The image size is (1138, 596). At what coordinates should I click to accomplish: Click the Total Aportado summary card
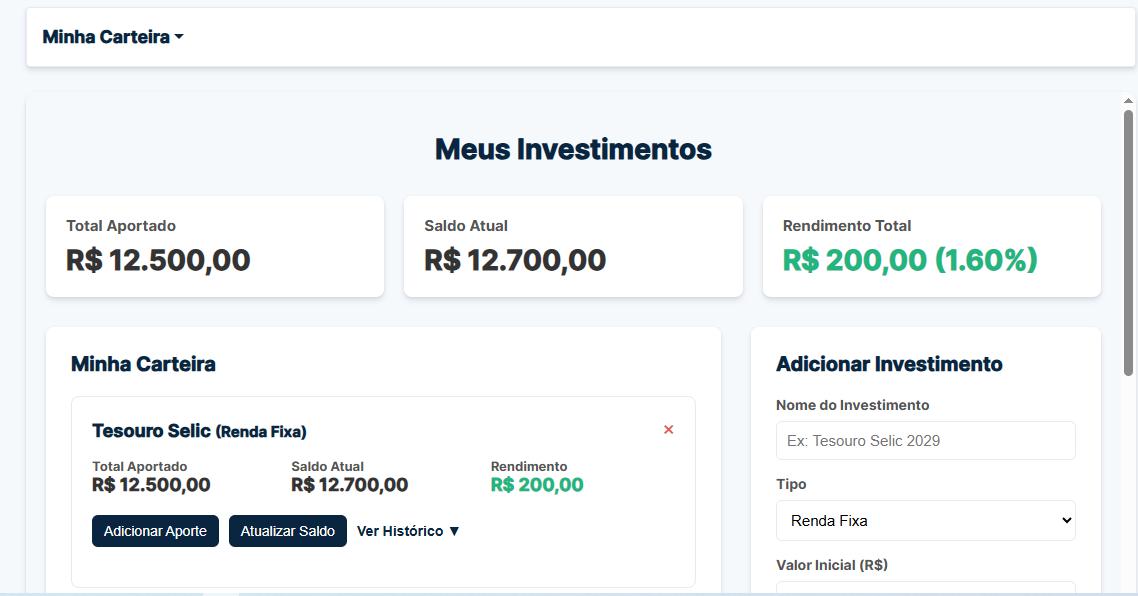tap(214, 246)
